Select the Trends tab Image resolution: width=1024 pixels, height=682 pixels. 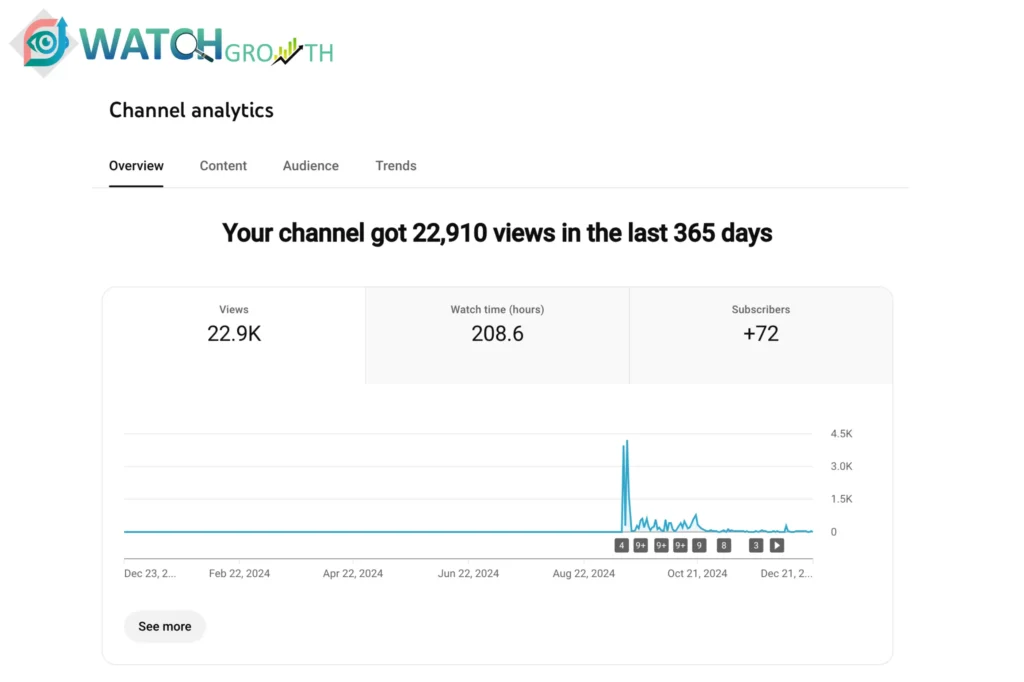pos(396,166)
